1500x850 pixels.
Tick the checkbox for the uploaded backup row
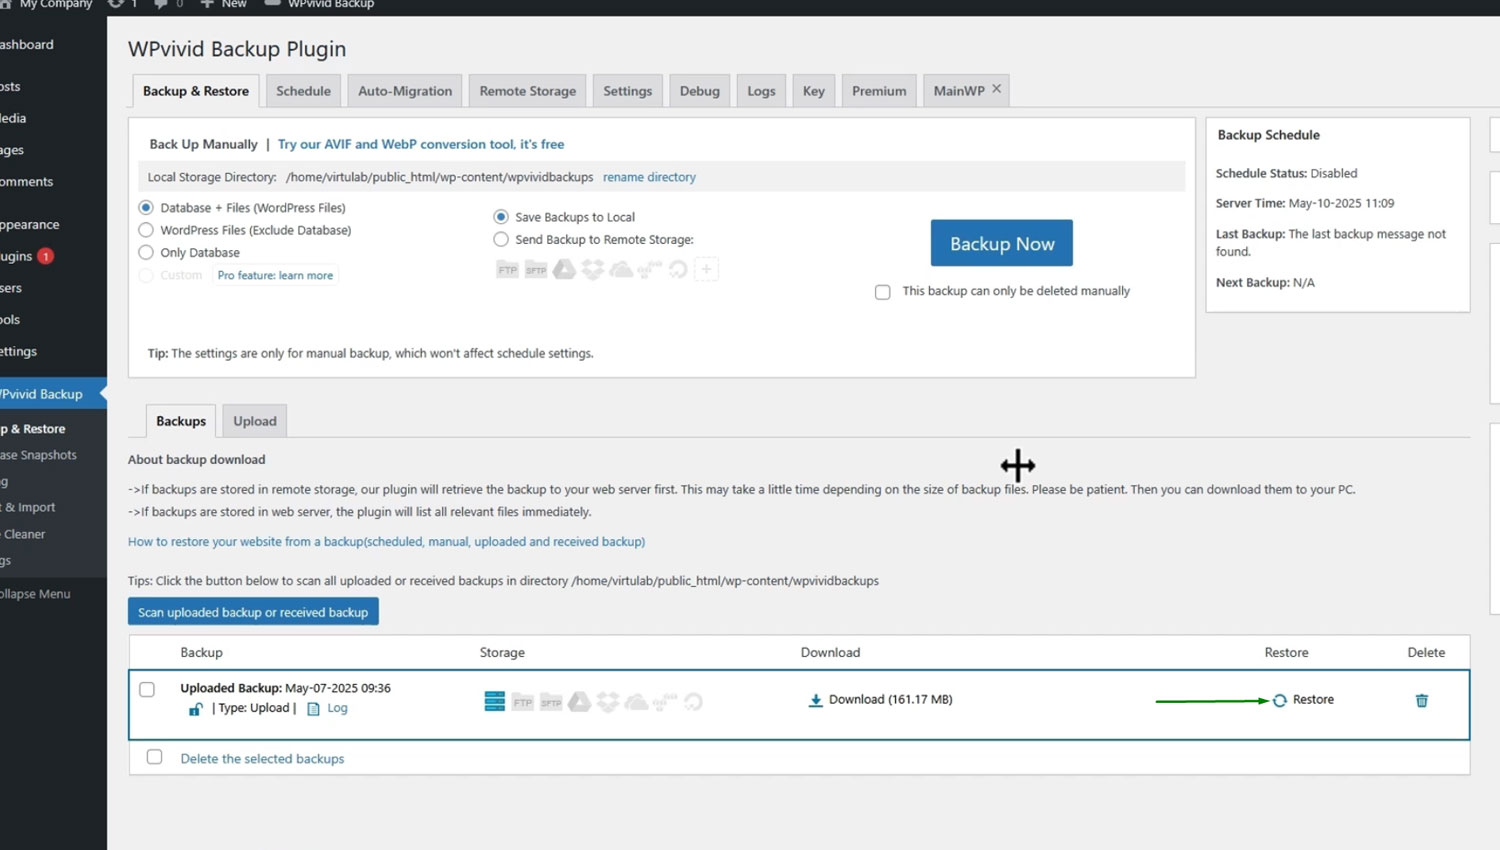[147, 690]
